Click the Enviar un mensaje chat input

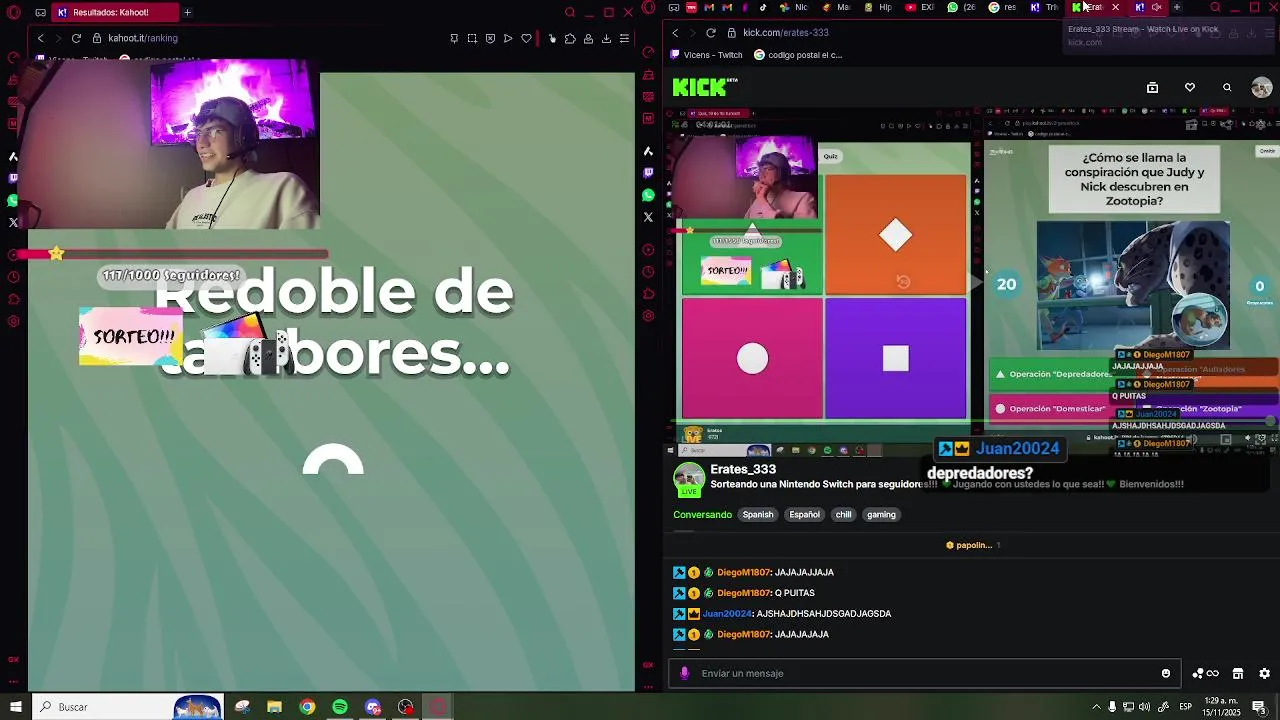pyautogui.click(x=925, y=673)
